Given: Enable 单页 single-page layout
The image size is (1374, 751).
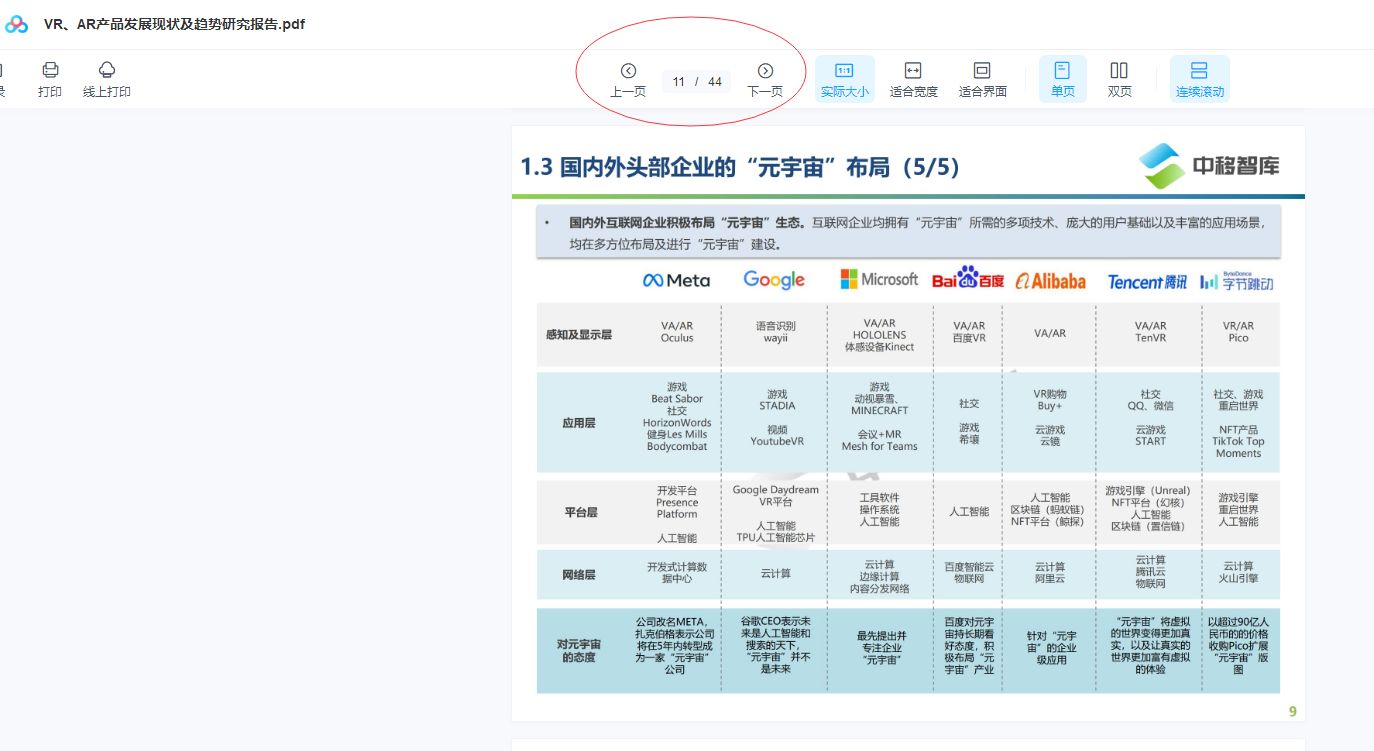Looking at the screenshot, I should tap(1062, 79).
